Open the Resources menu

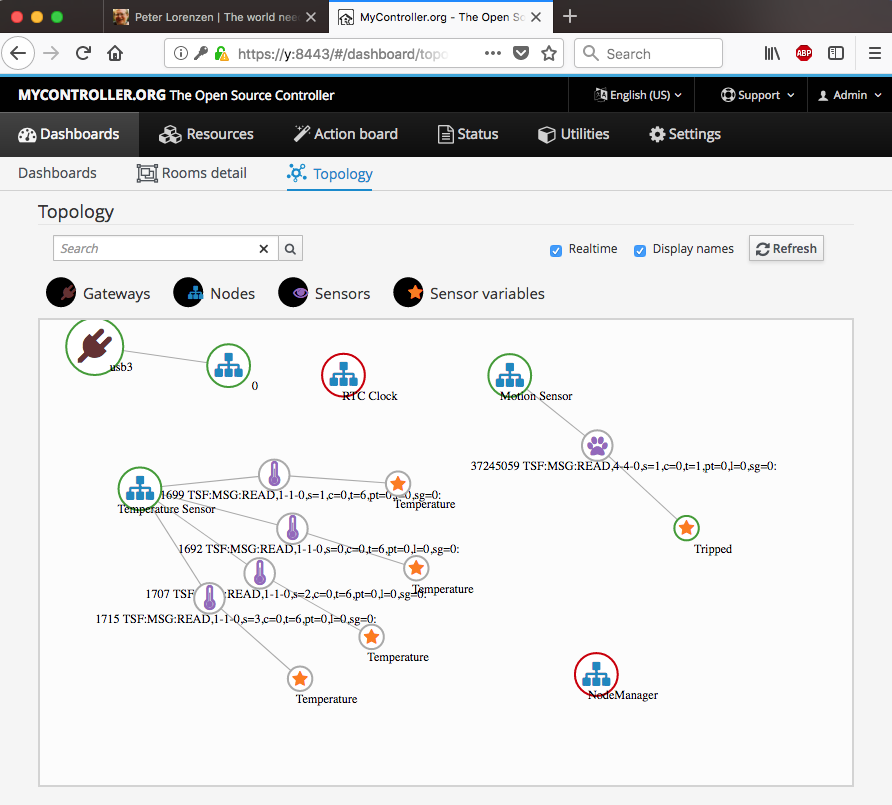click(x=206, y=134)
